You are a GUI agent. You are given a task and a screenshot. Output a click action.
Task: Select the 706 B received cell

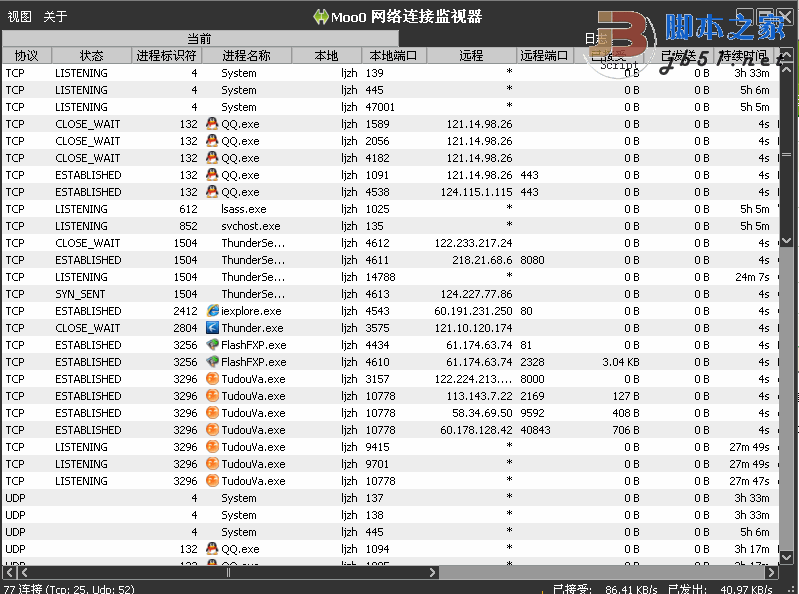(x=626, y=430)
